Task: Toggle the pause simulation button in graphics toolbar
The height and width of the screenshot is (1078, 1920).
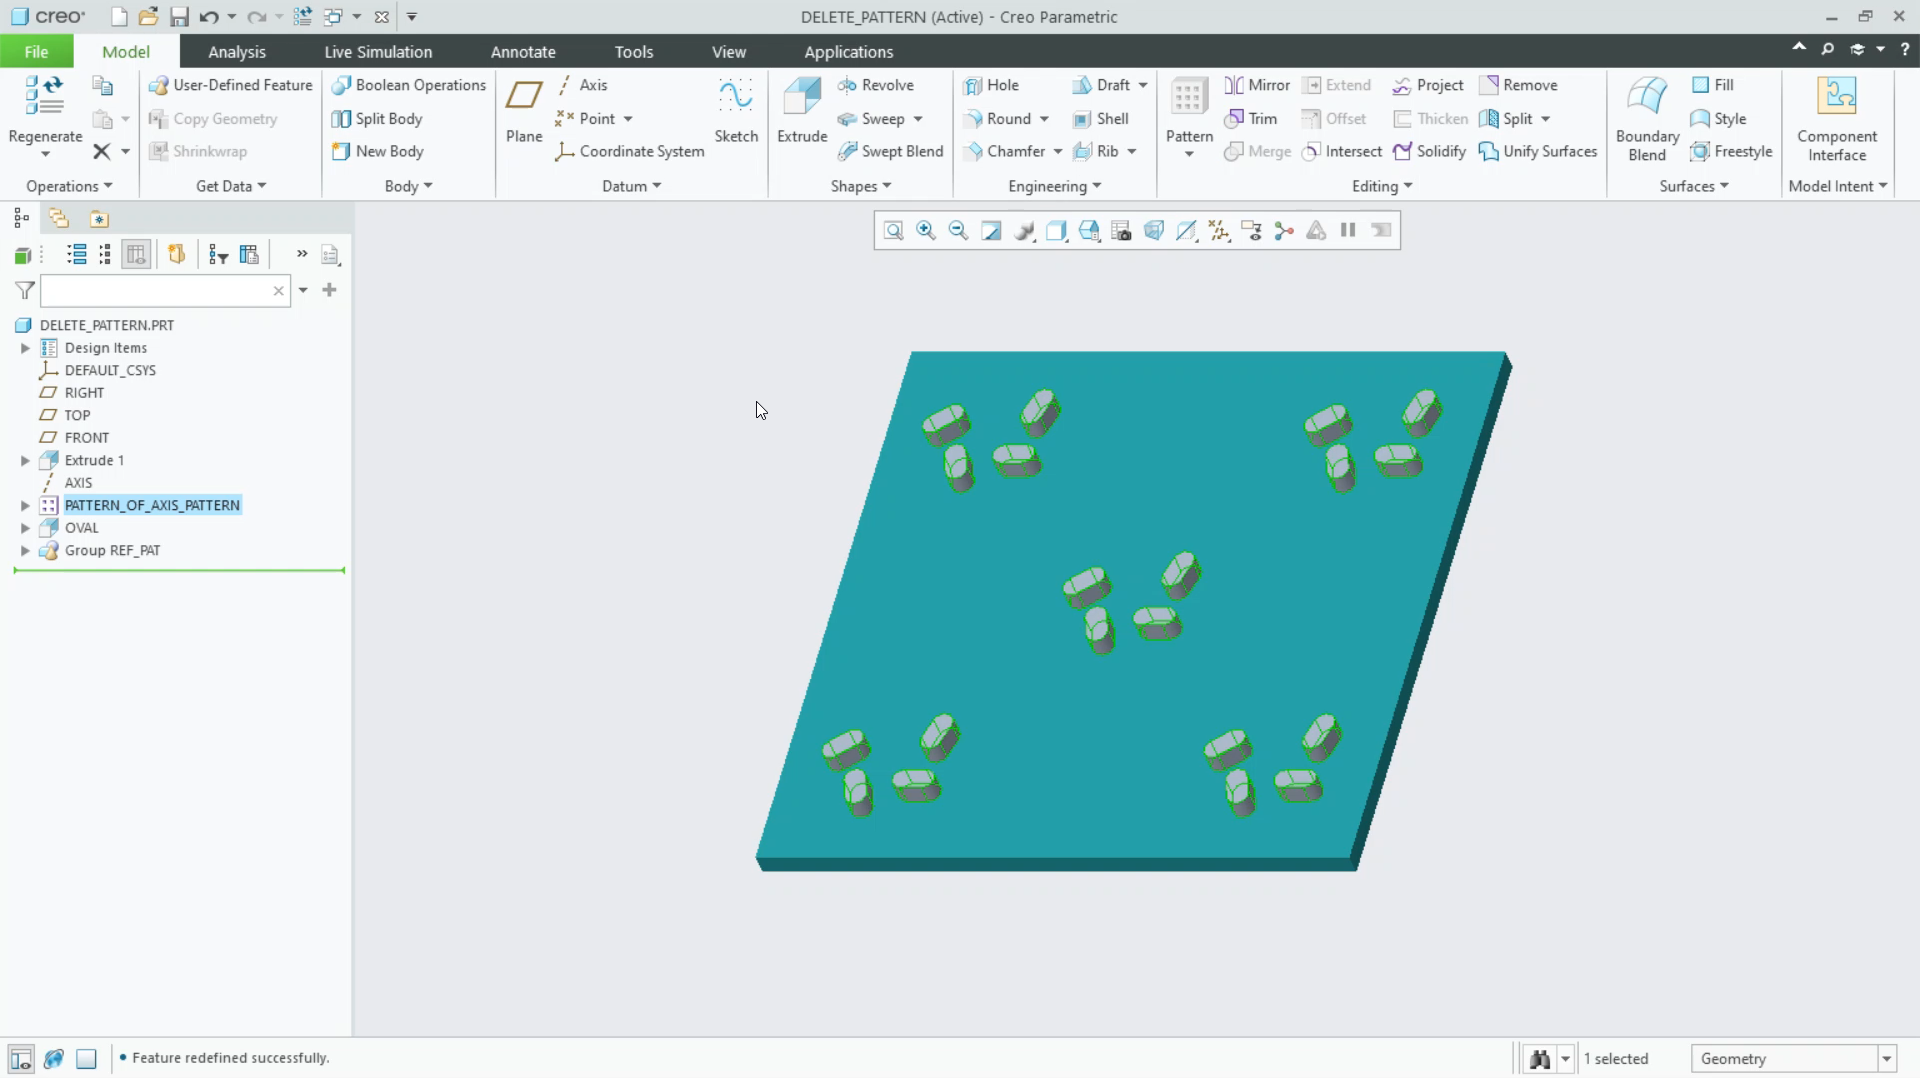Action: [1348, 231]
